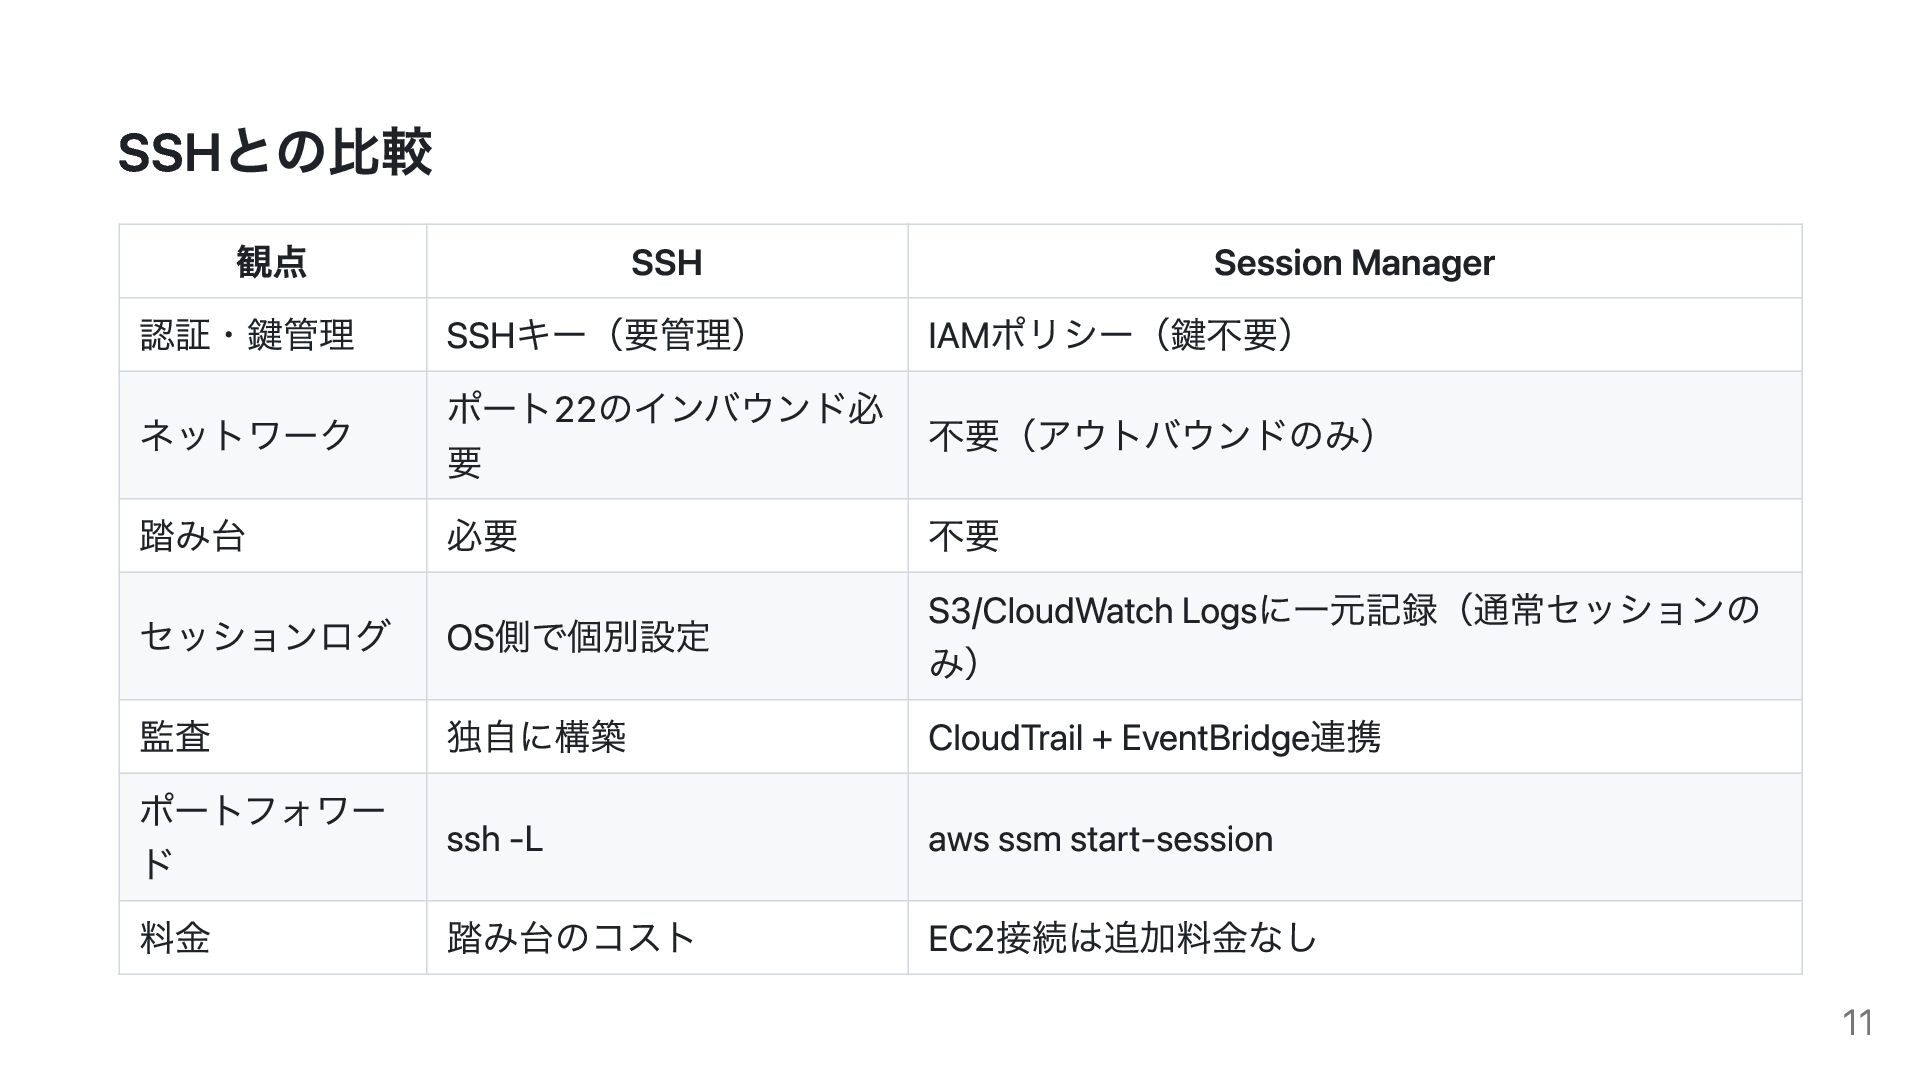Click the セッションログ row label
The height and width of the screenshot is (1080, 1920).
tap(264, 636)
